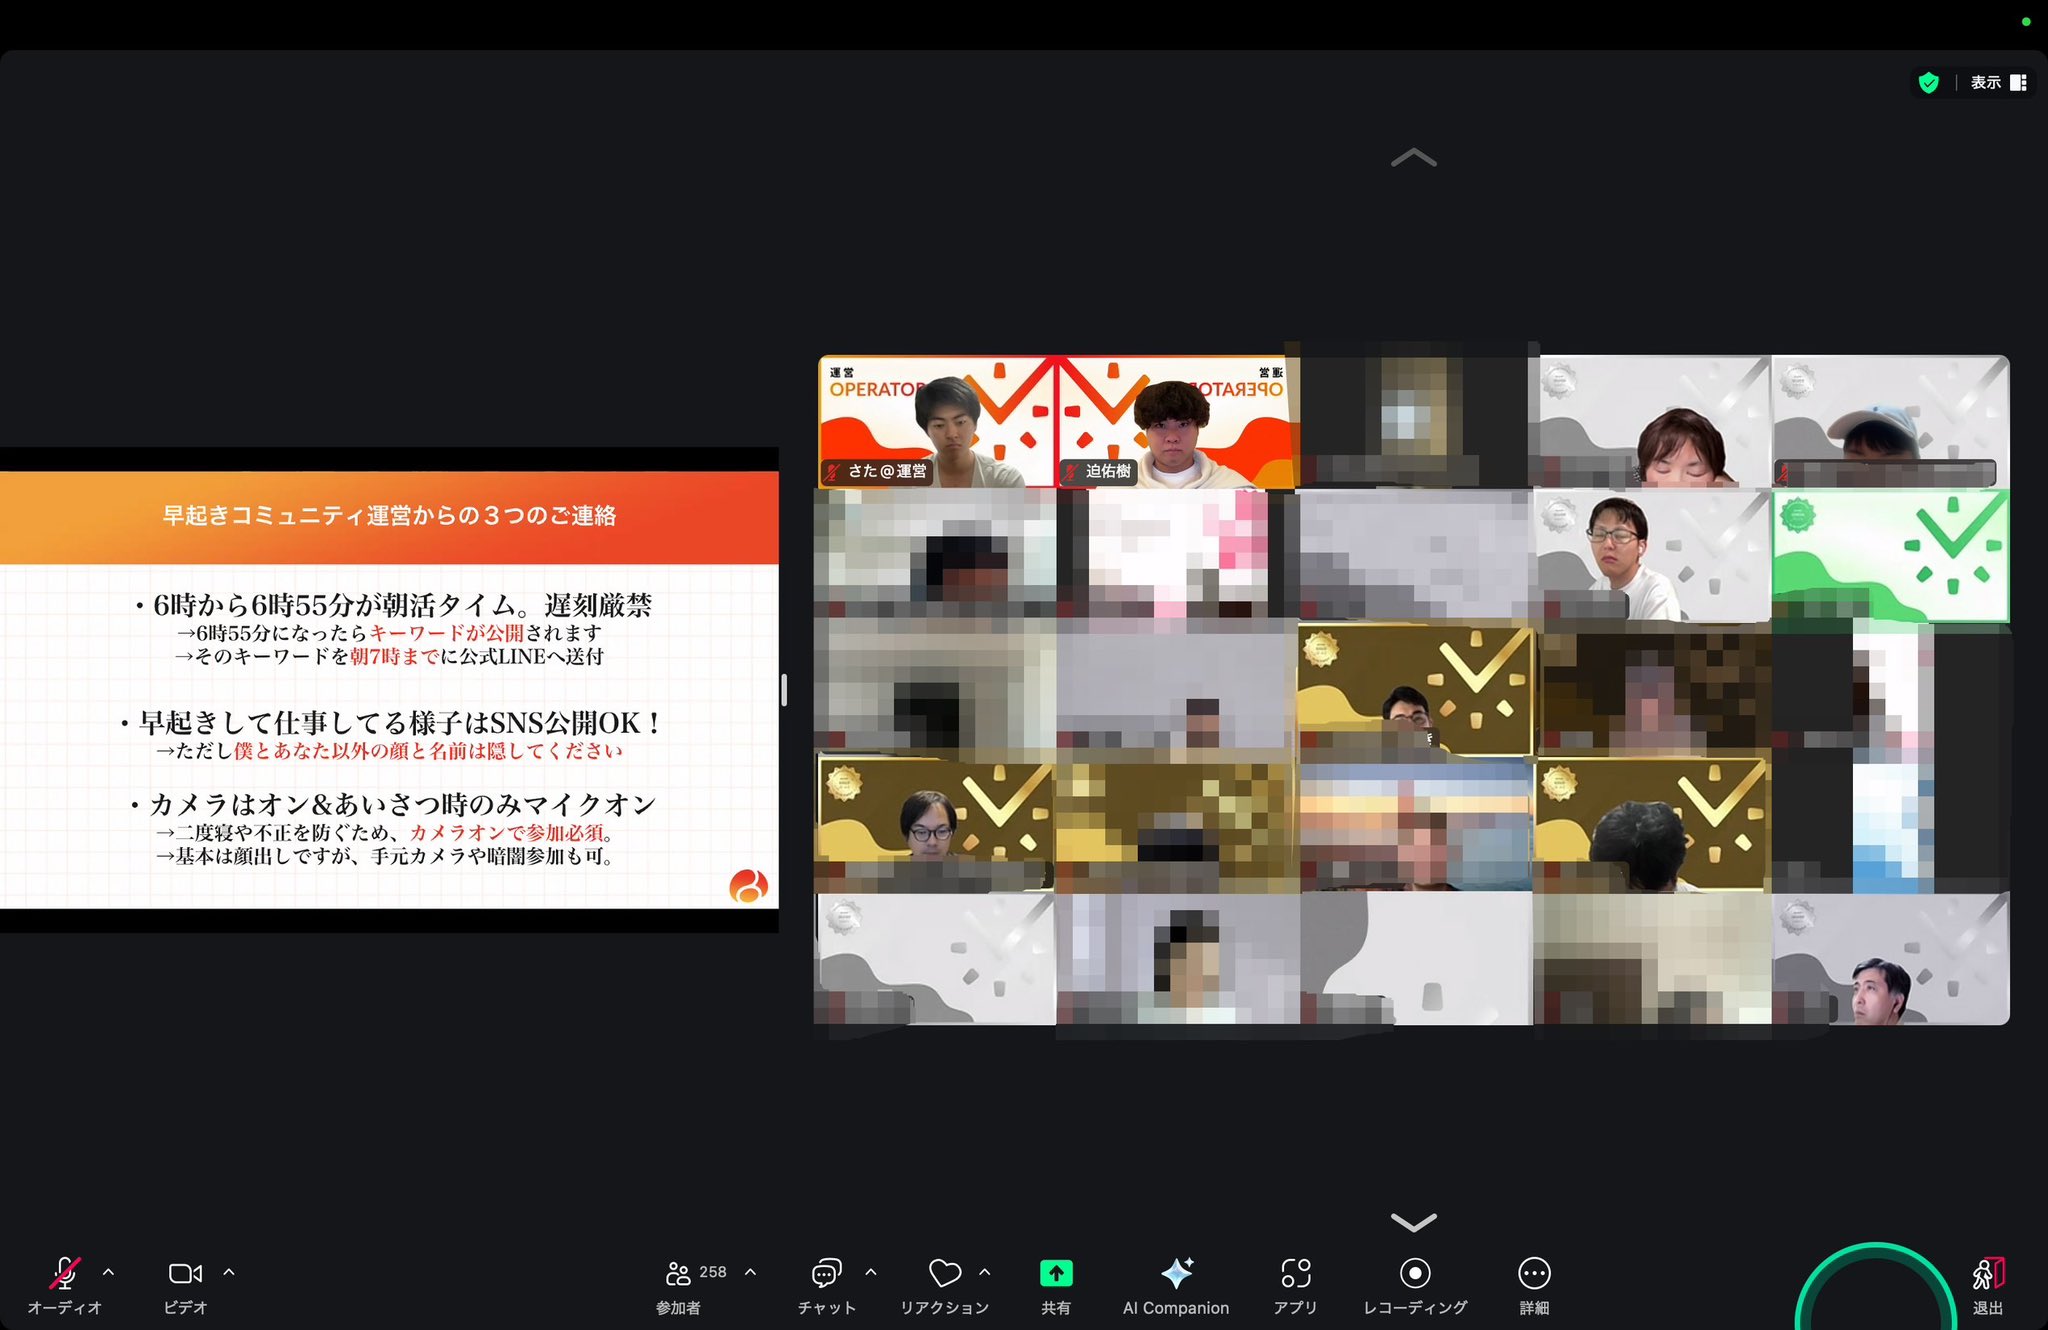The image size is (2048, 1330).
Task: Click the orange logo on slide corner
Action: tap(748, 886)
